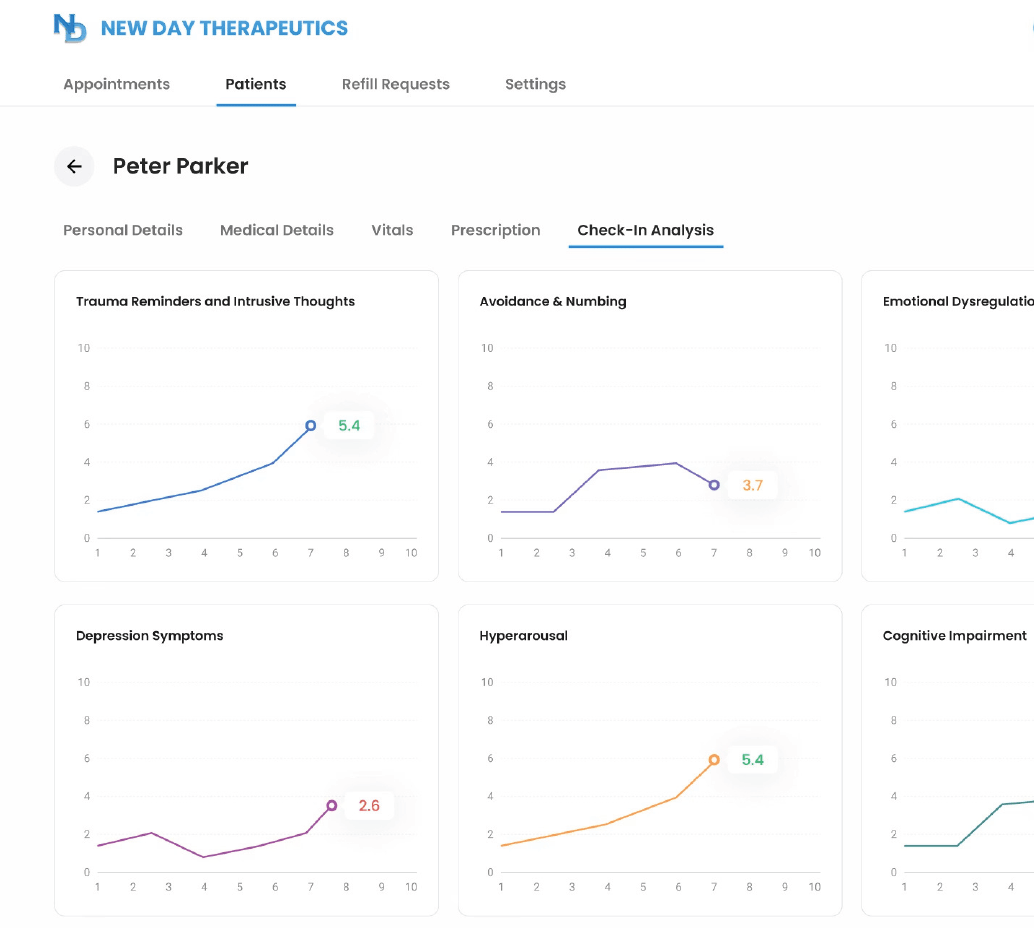
Task: Open Peter Parker's Personal Details tab
Action: tap(122, 230)
